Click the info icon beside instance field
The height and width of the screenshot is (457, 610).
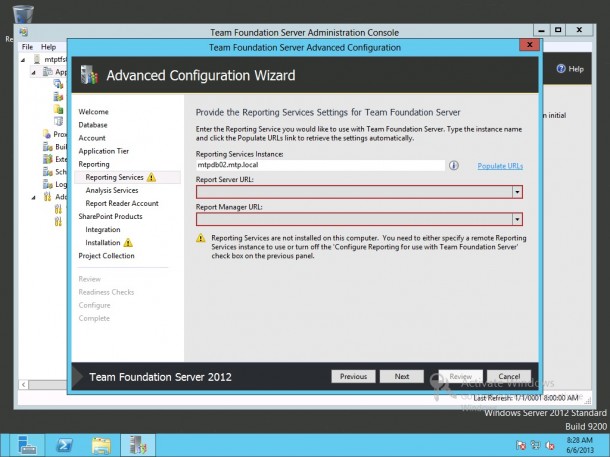click(x=454, y=166)
